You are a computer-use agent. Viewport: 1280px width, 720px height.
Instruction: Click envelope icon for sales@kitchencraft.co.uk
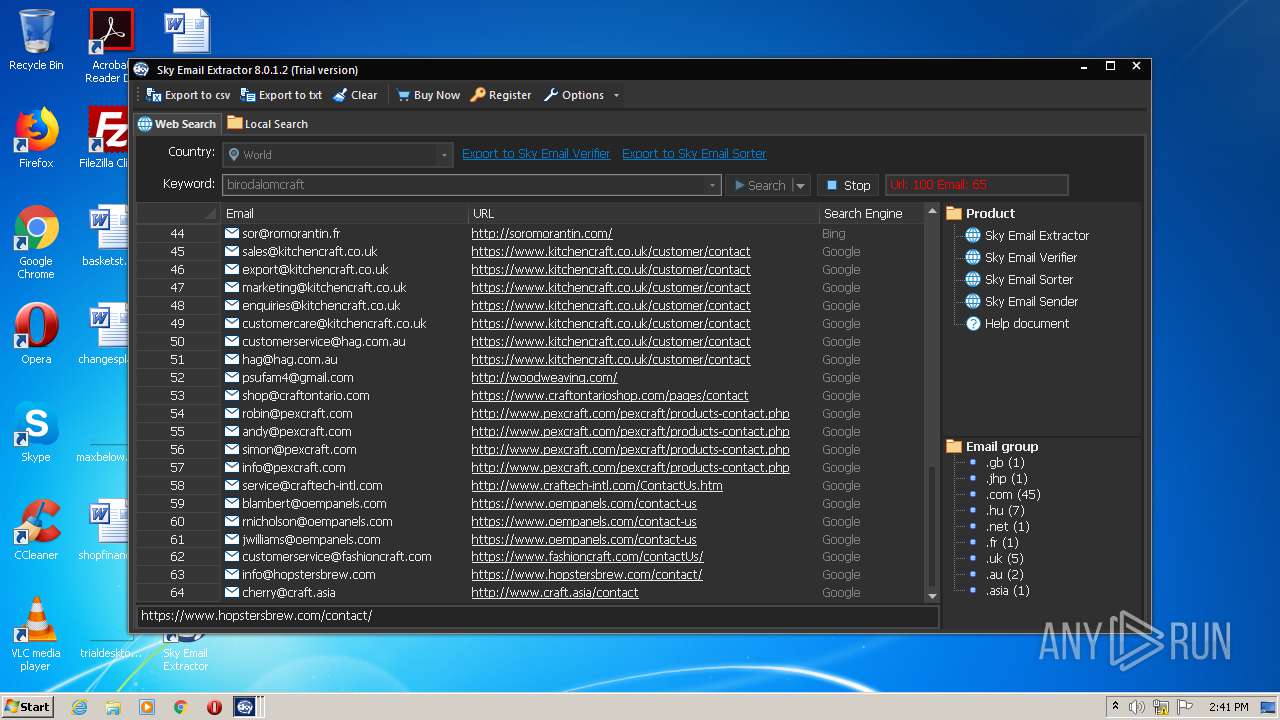[232, 251]
